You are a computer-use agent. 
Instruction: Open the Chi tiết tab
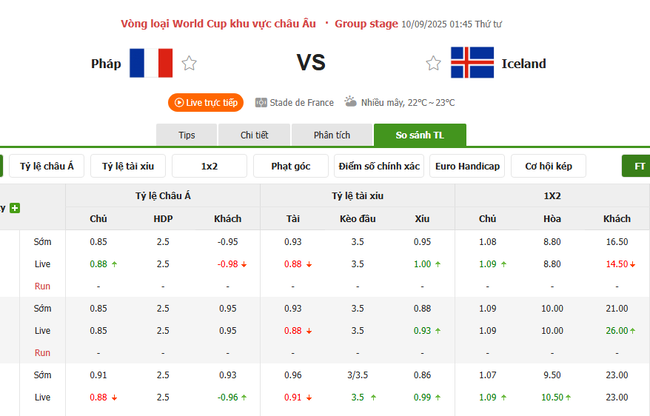click(255, 135)
